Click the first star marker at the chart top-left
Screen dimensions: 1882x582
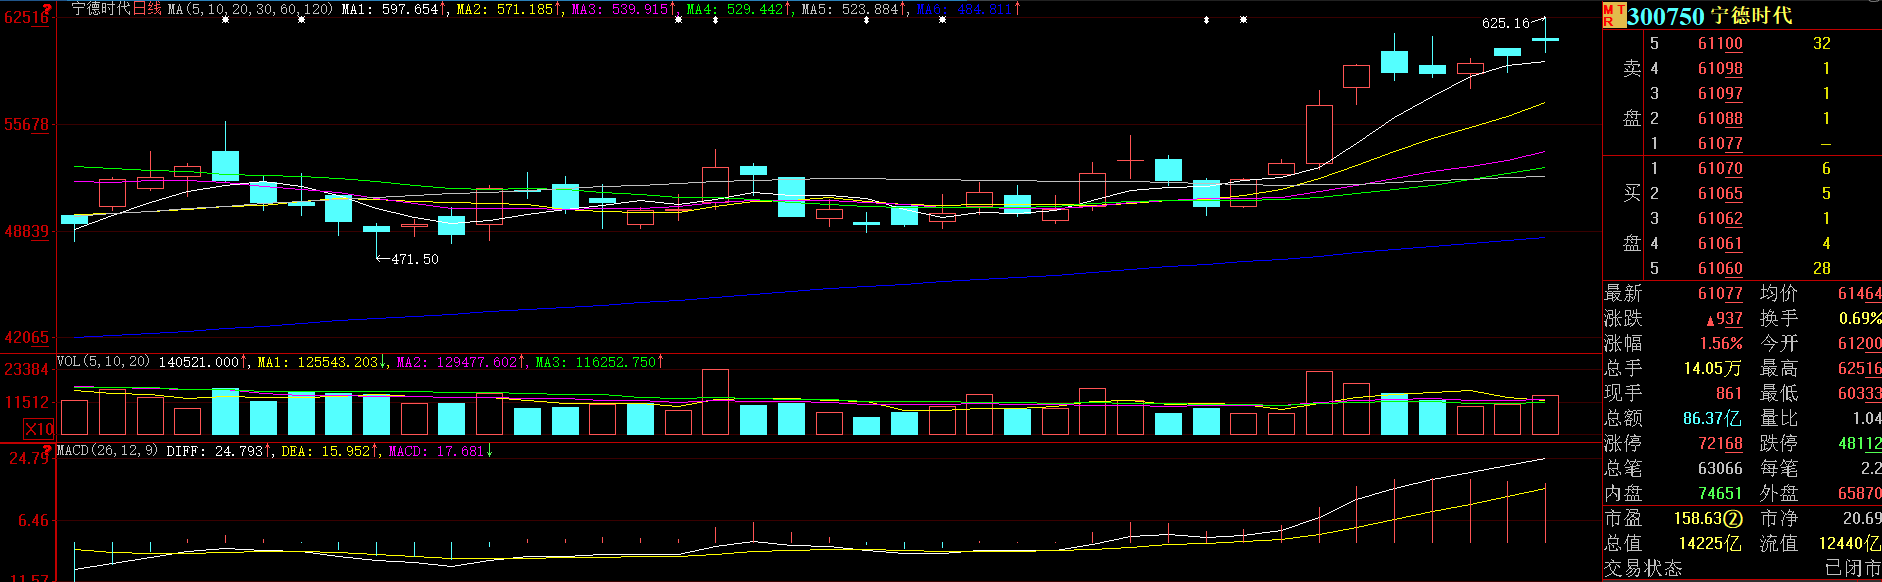225,20
